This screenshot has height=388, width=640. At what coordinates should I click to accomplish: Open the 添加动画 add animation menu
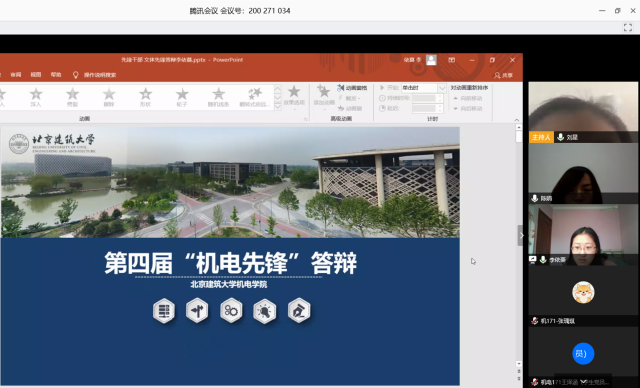tap(324, 98)
